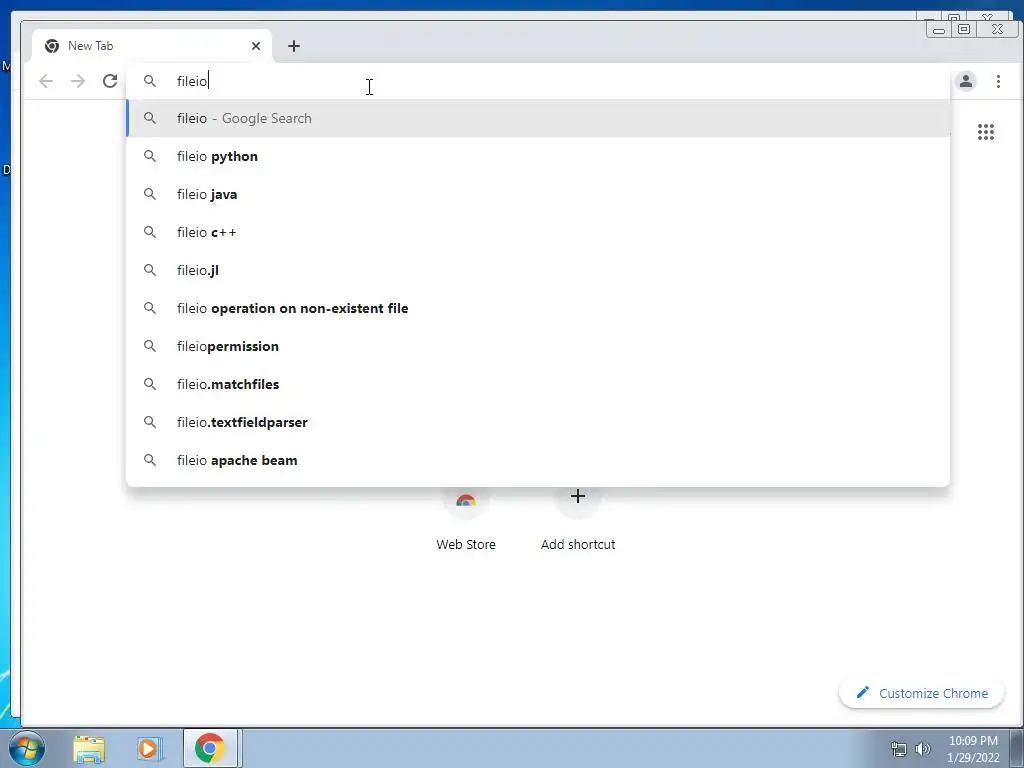Click Customize Chrome button
The width and height of the screenshot is (1024, 768).
coord(921,693)
